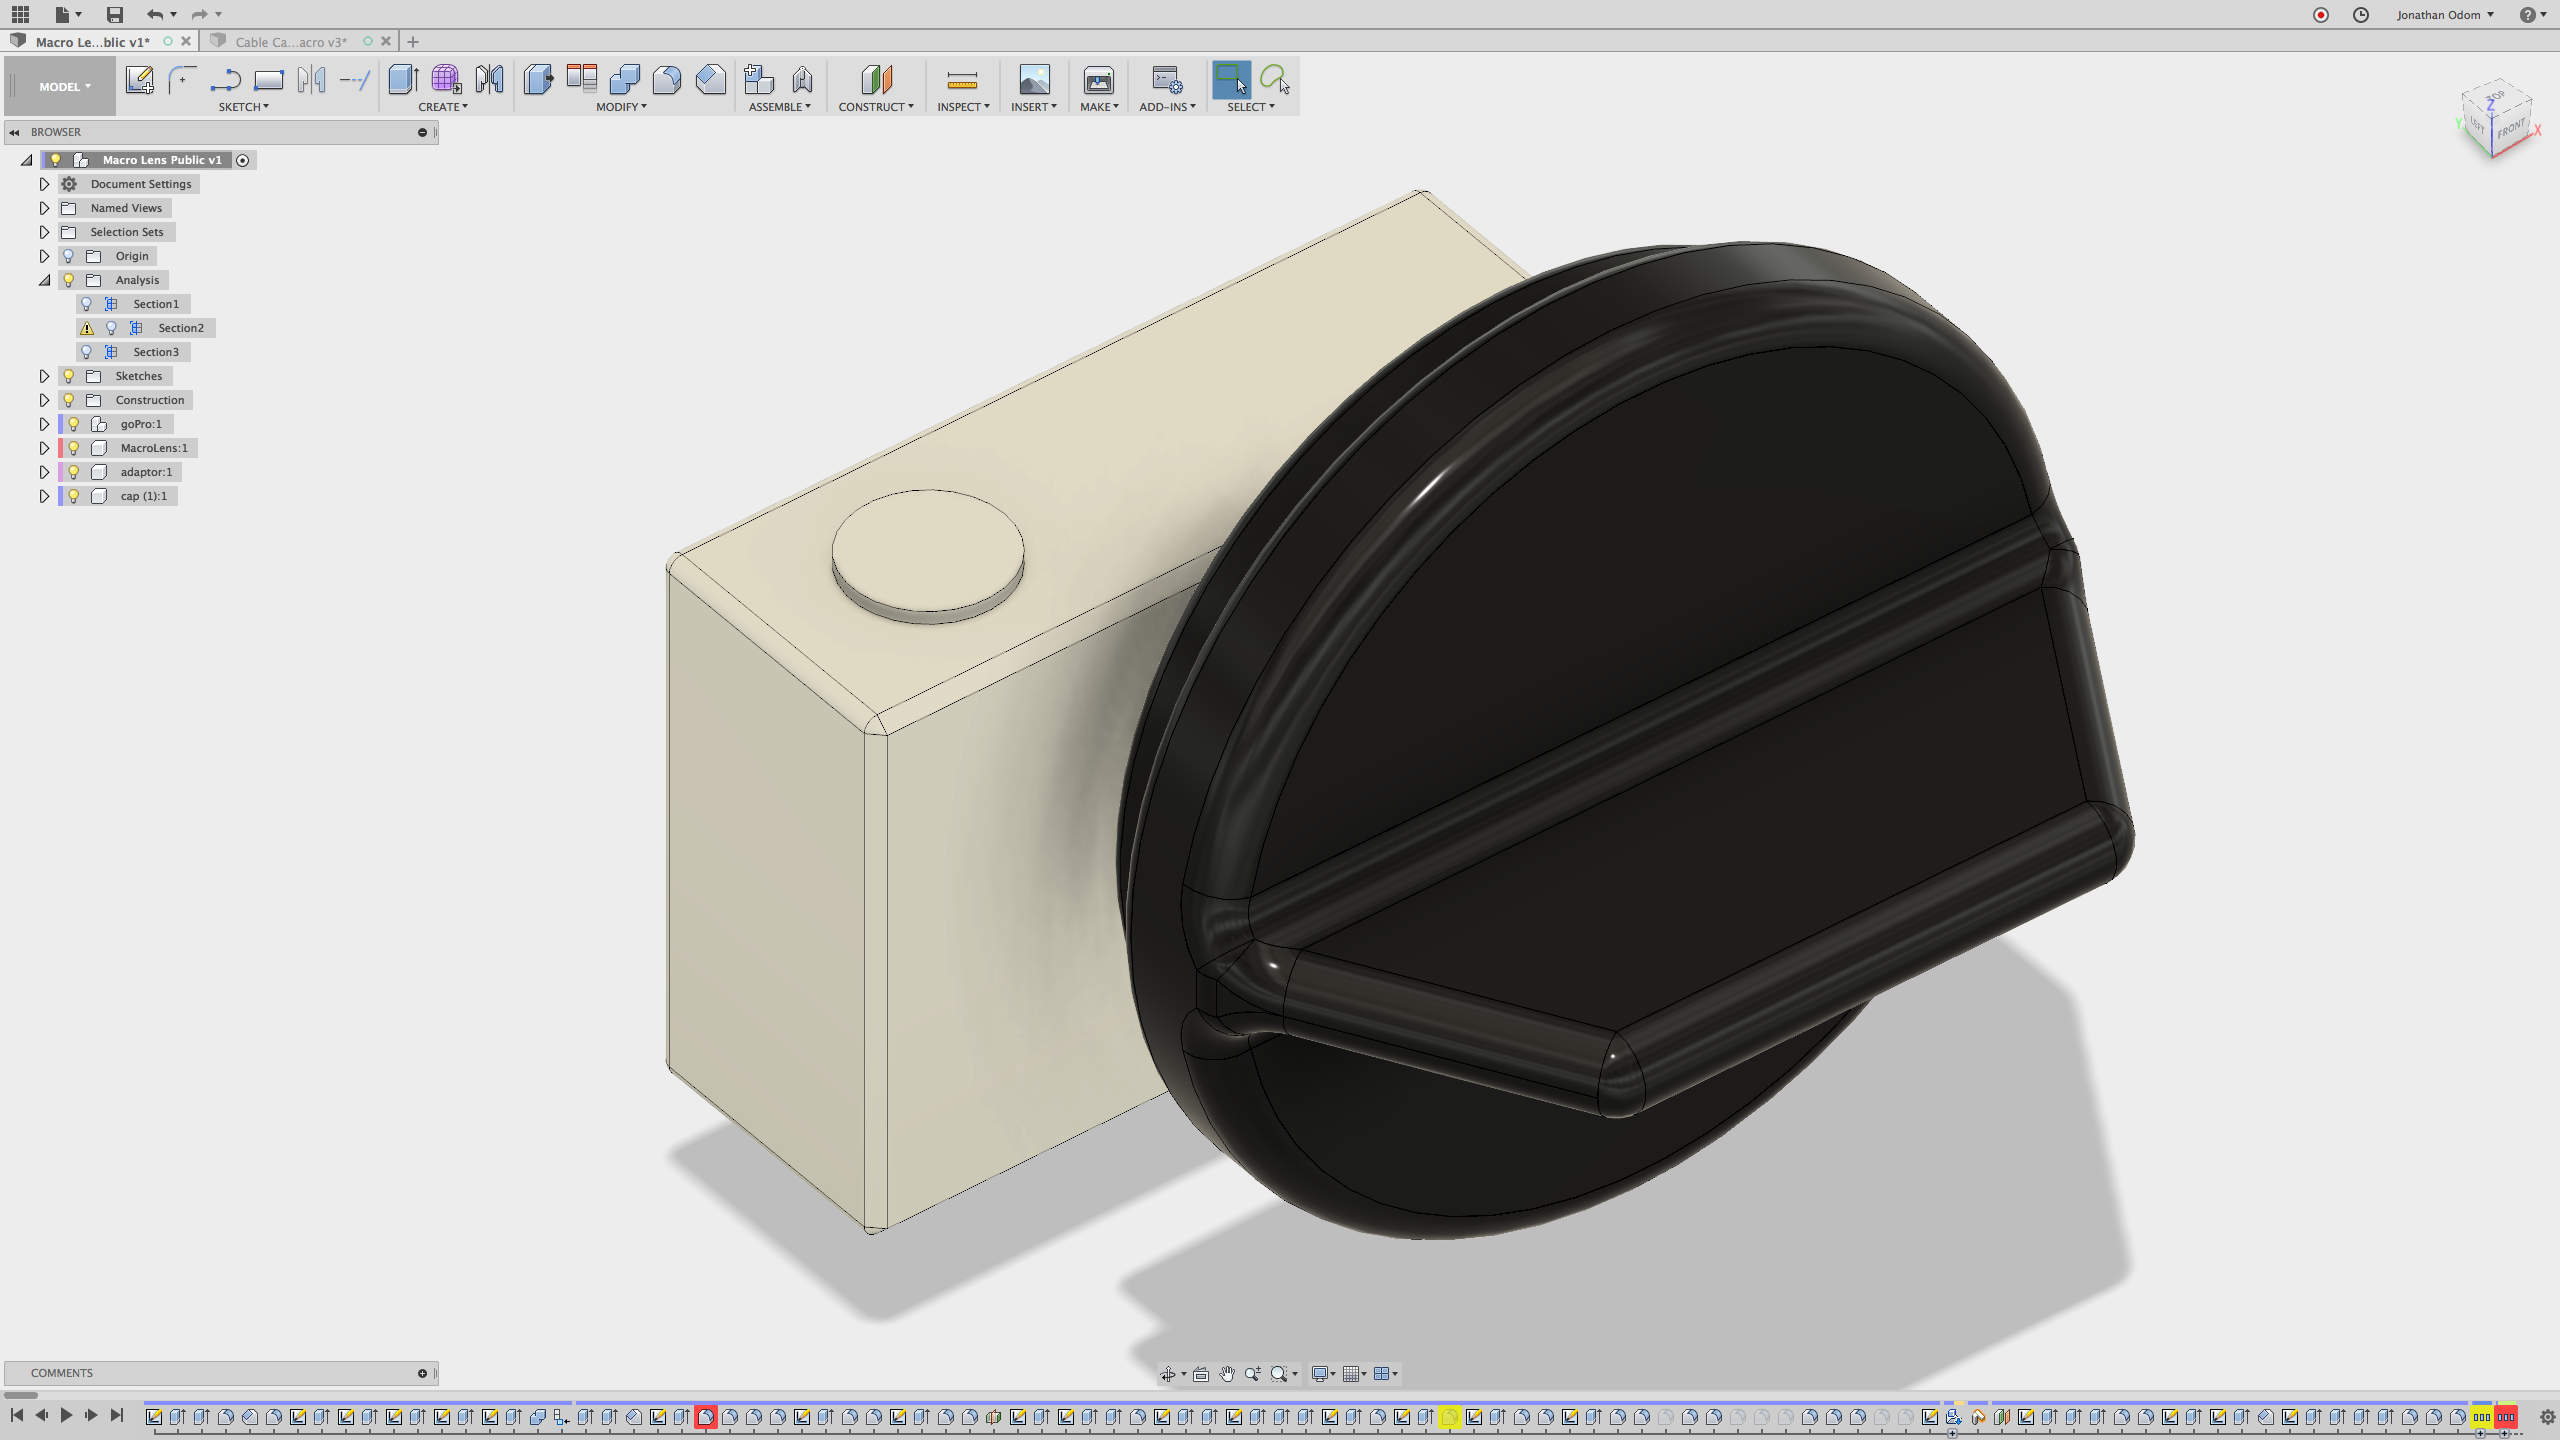Toggle visibility bulb of Origin folder
The width and height of the screenshot is (2560, 1440).
pyautogui.click(x=69, y=256)
